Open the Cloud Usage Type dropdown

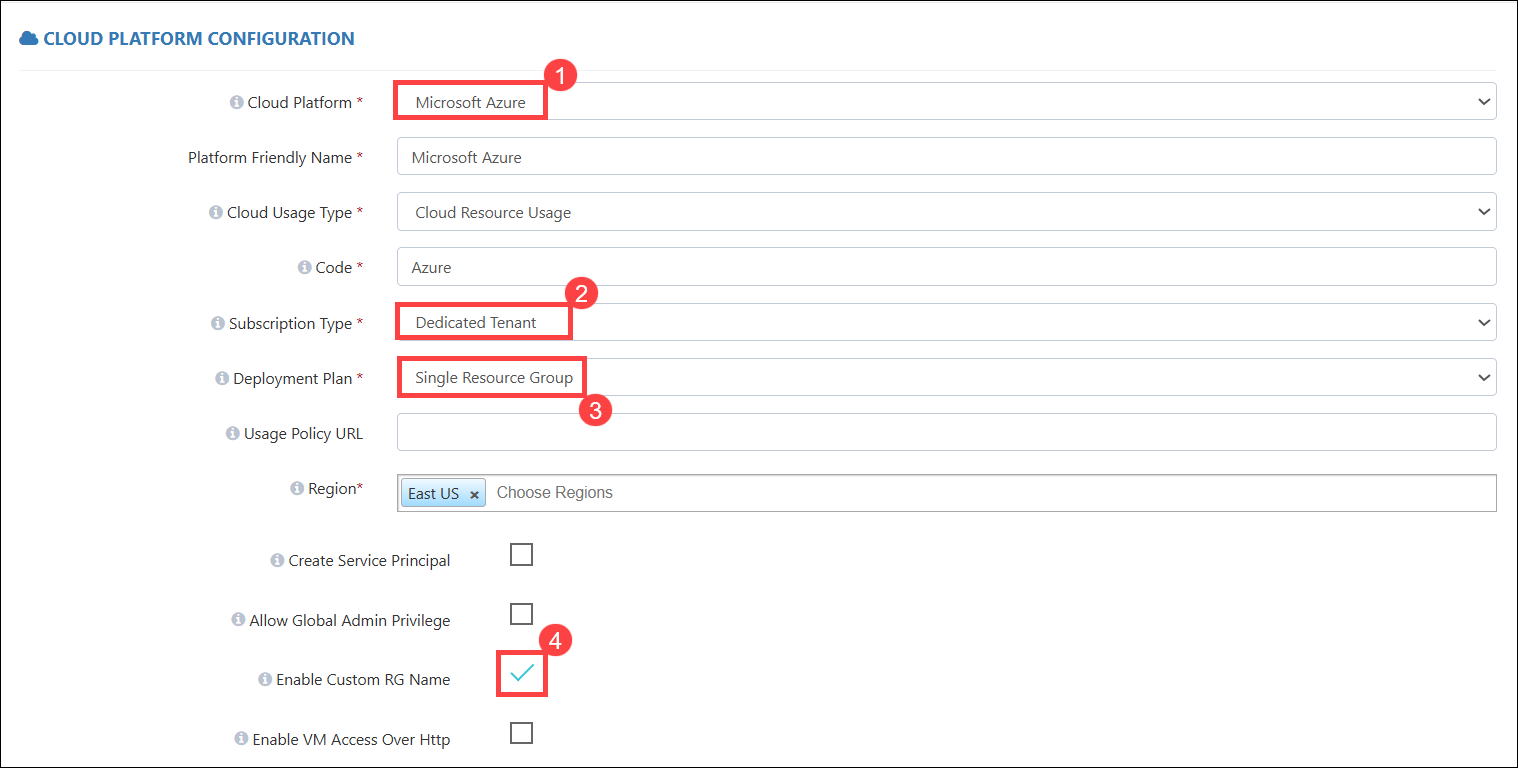tap(946, 212)
